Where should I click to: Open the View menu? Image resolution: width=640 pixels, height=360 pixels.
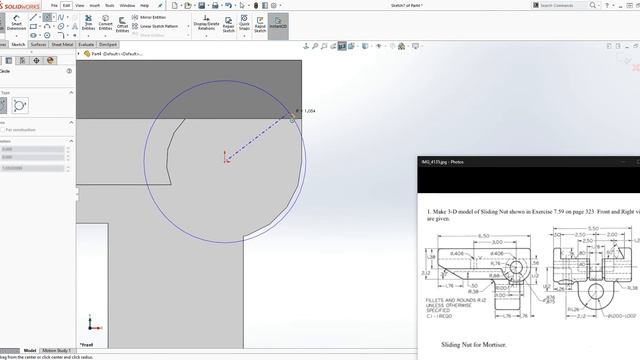pyautogui.click(x=80, y=6)
